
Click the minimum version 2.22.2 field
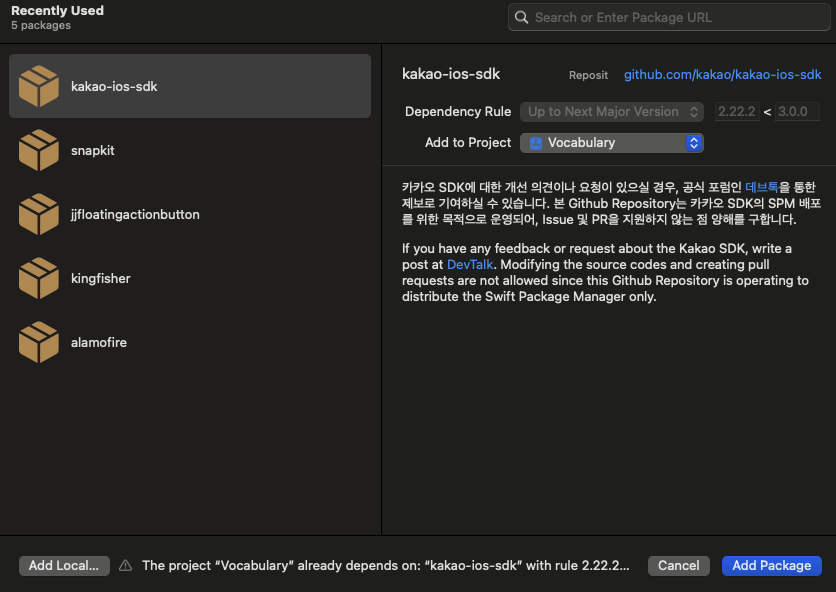click(x=737, y=111)
